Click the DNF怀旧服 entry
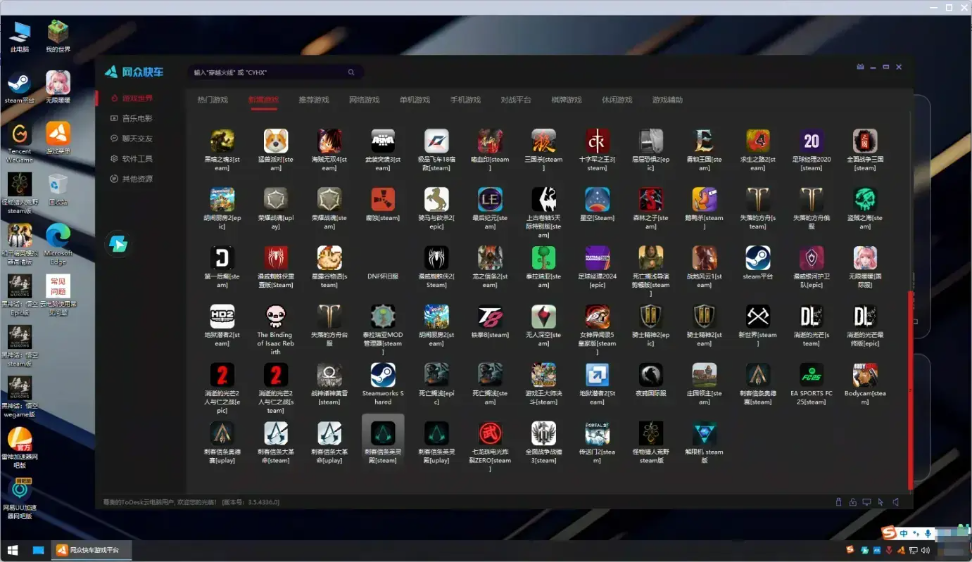The width and height of the screenshot is (972, 562). click(x=383, y=276)
